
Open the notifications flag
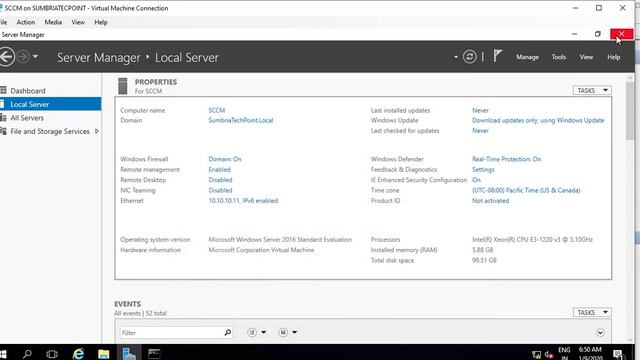tap(497, 56)
